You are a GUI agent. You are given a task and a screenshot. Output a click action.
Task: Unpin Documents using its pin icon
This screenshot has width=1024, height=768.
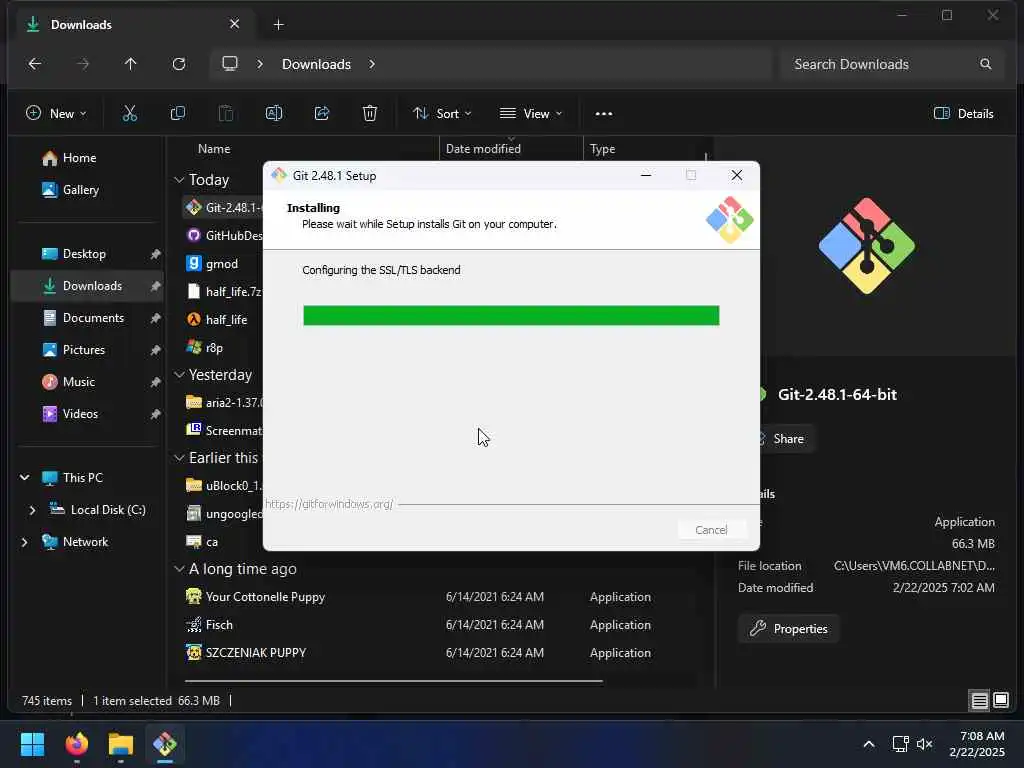[x=155, y=318]
